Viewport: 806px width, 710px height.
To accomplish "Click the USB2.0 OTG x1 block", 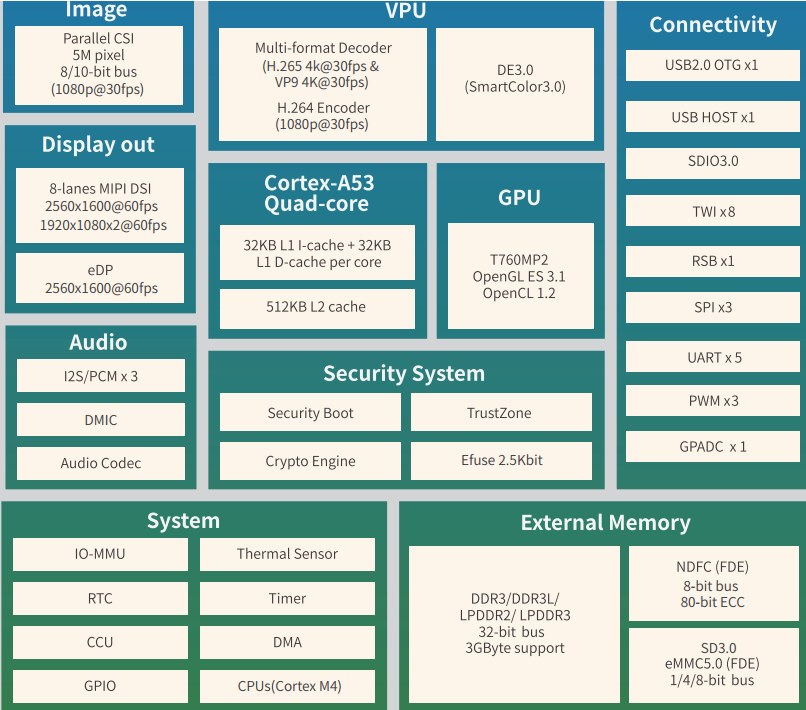I will pyautogui.click(x=712, y=65).
